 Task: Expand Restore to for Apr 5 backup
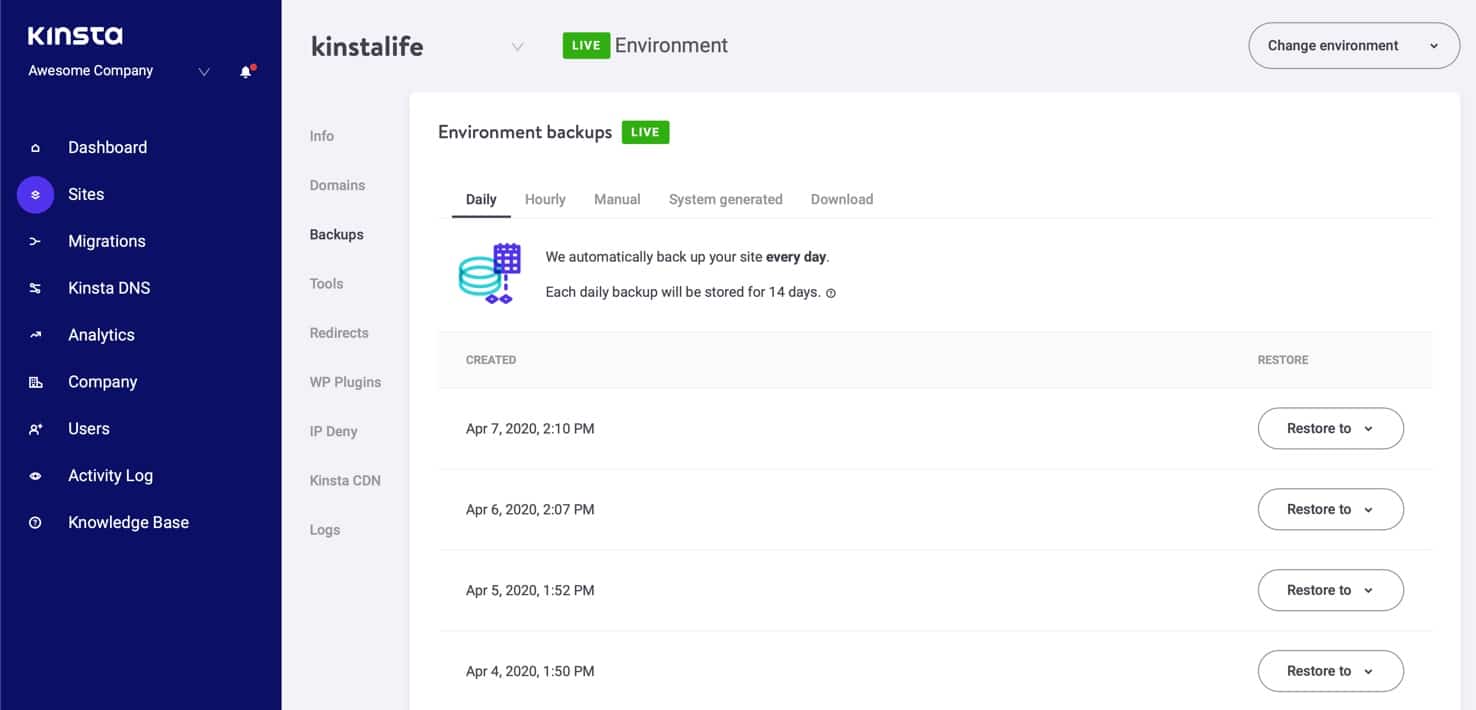[1329, 590]
